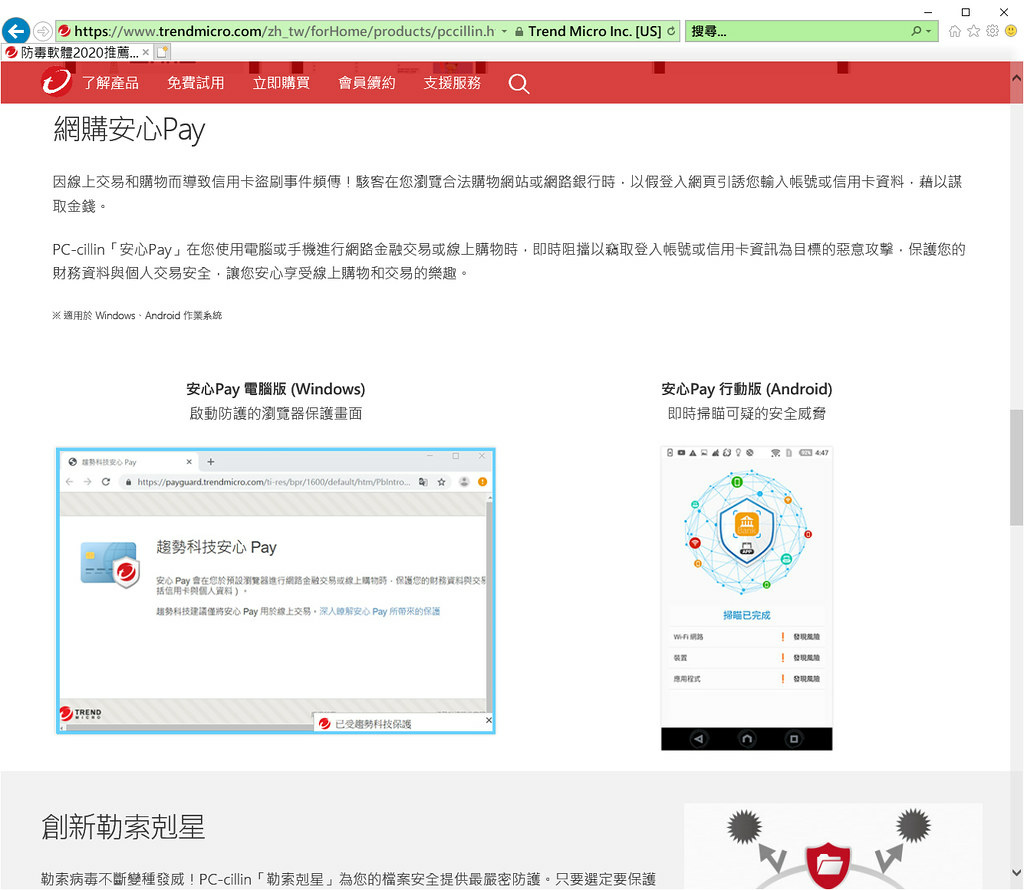
Task: Open the 了解產品 menu
Action: coord(110,83)
